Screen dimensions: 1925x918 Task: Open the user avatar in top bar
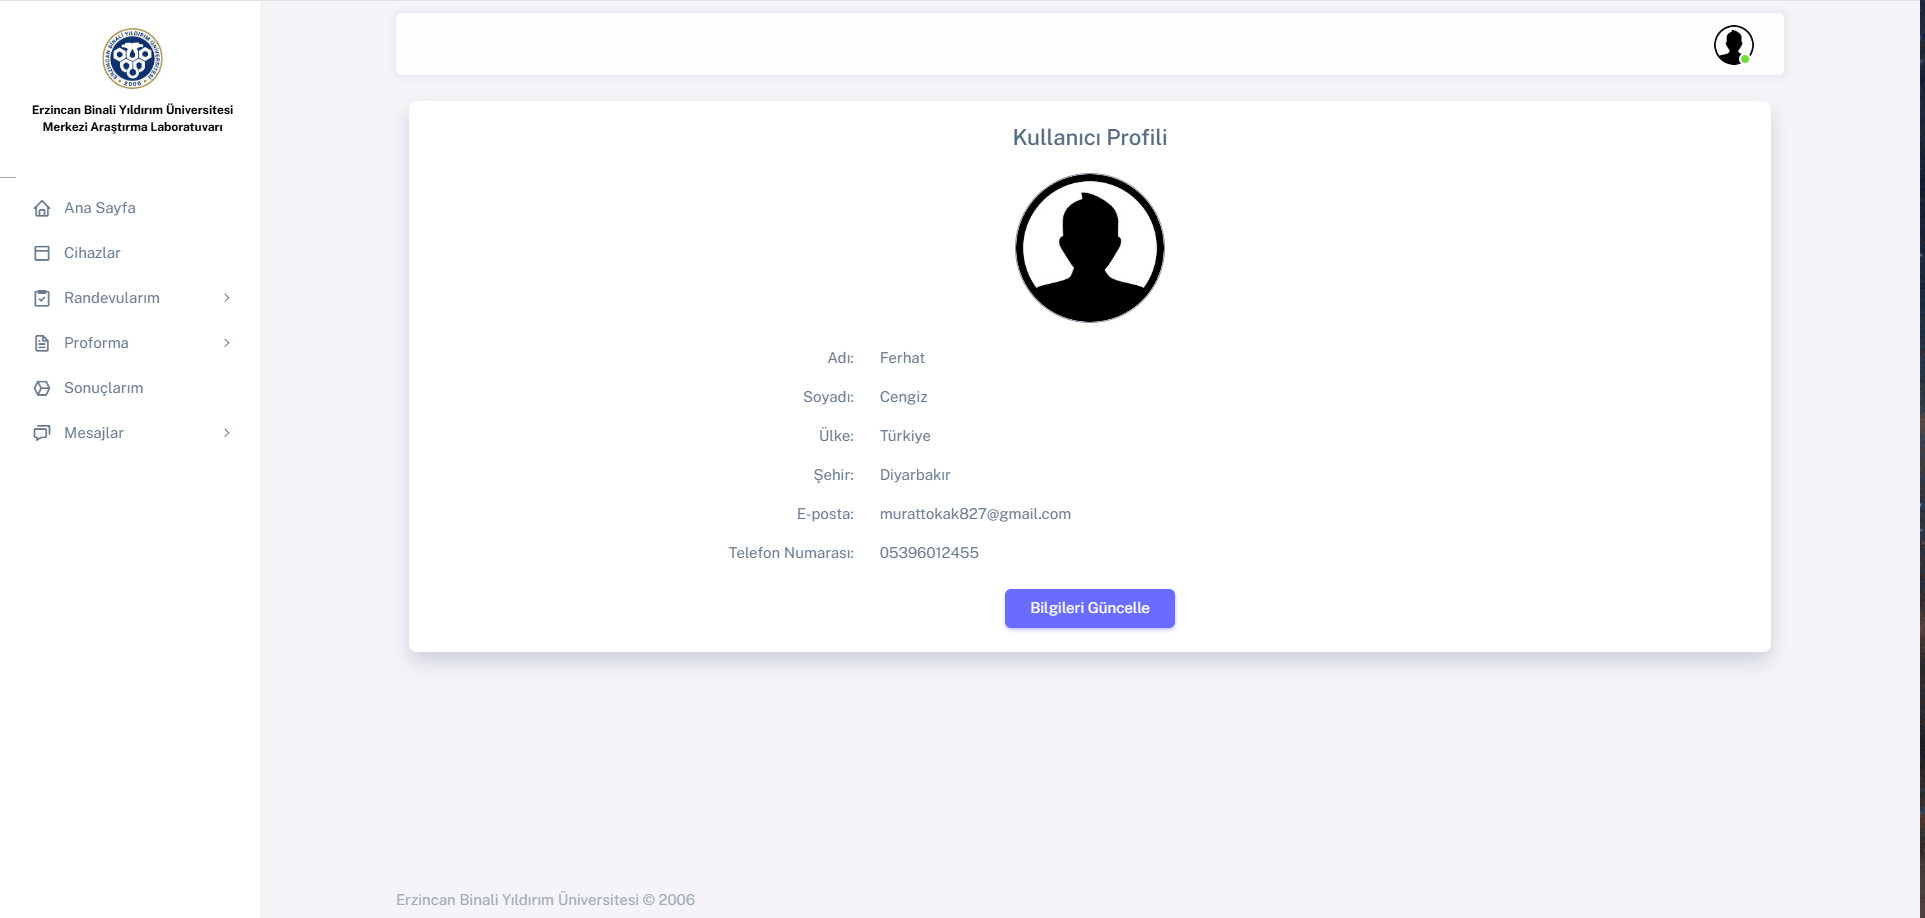1733,45
